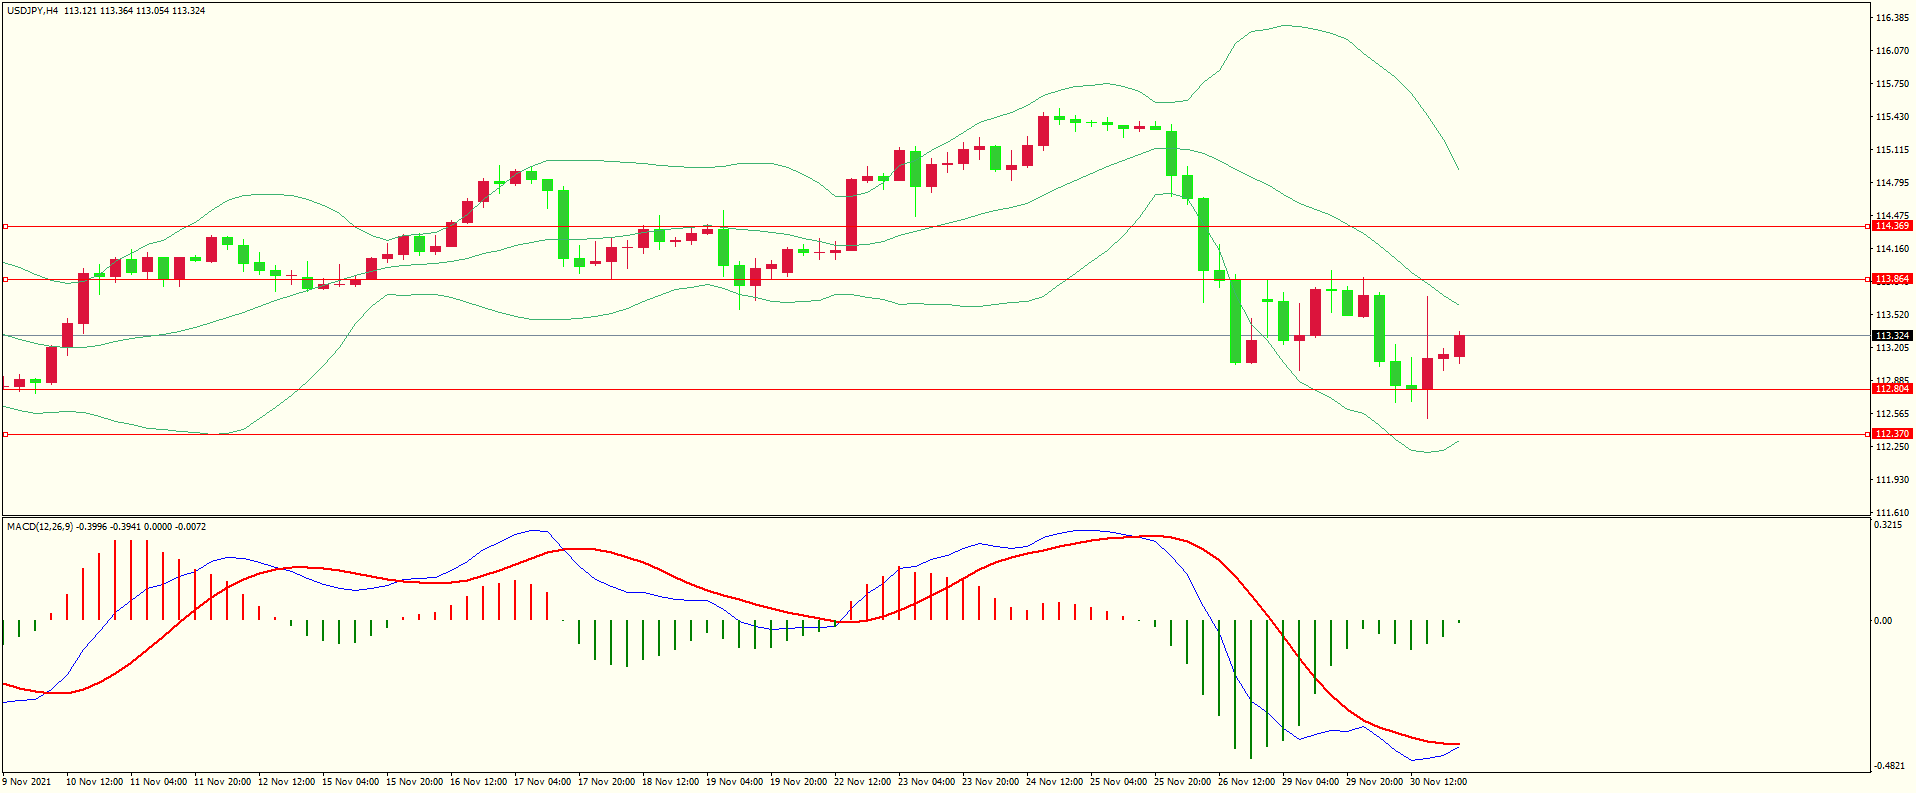Click the 115.750 price axis label
The width and height of the screenshot is (1916, 793).
point(1892,84)
